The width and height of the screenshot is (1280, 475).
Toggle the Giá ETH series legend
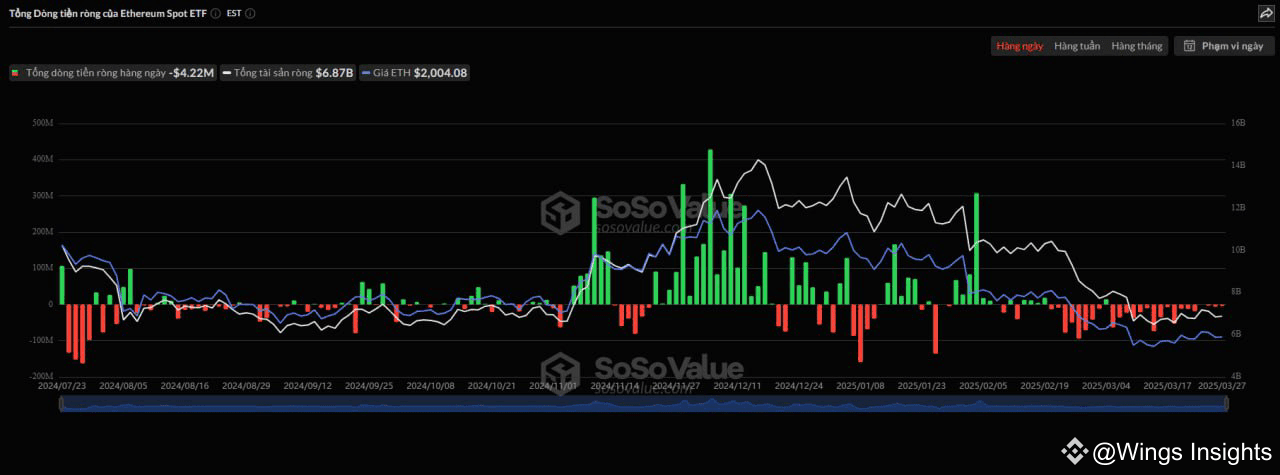(x=415, y=73)
